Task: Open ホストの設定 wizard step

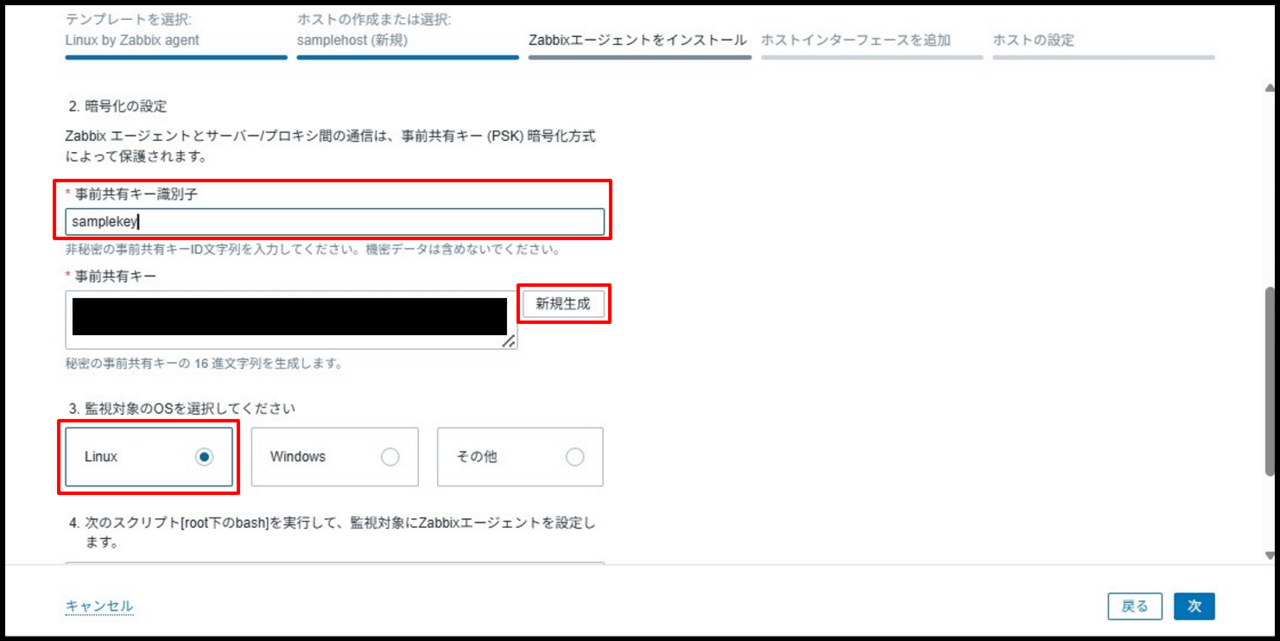Action: pos(1033,40)
